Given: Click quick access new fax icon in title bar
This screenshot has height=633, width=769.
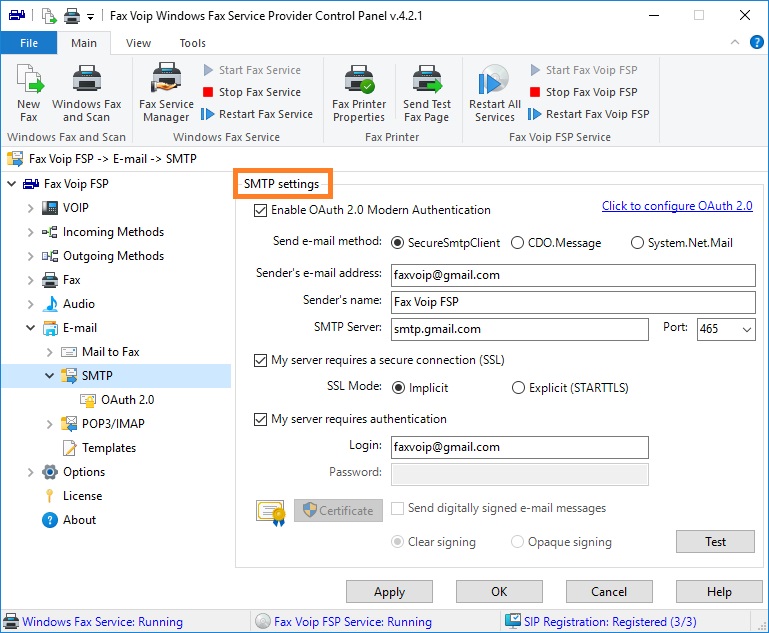Looking at the screenshot, I should pyautogui.click(x=49, y=16).
